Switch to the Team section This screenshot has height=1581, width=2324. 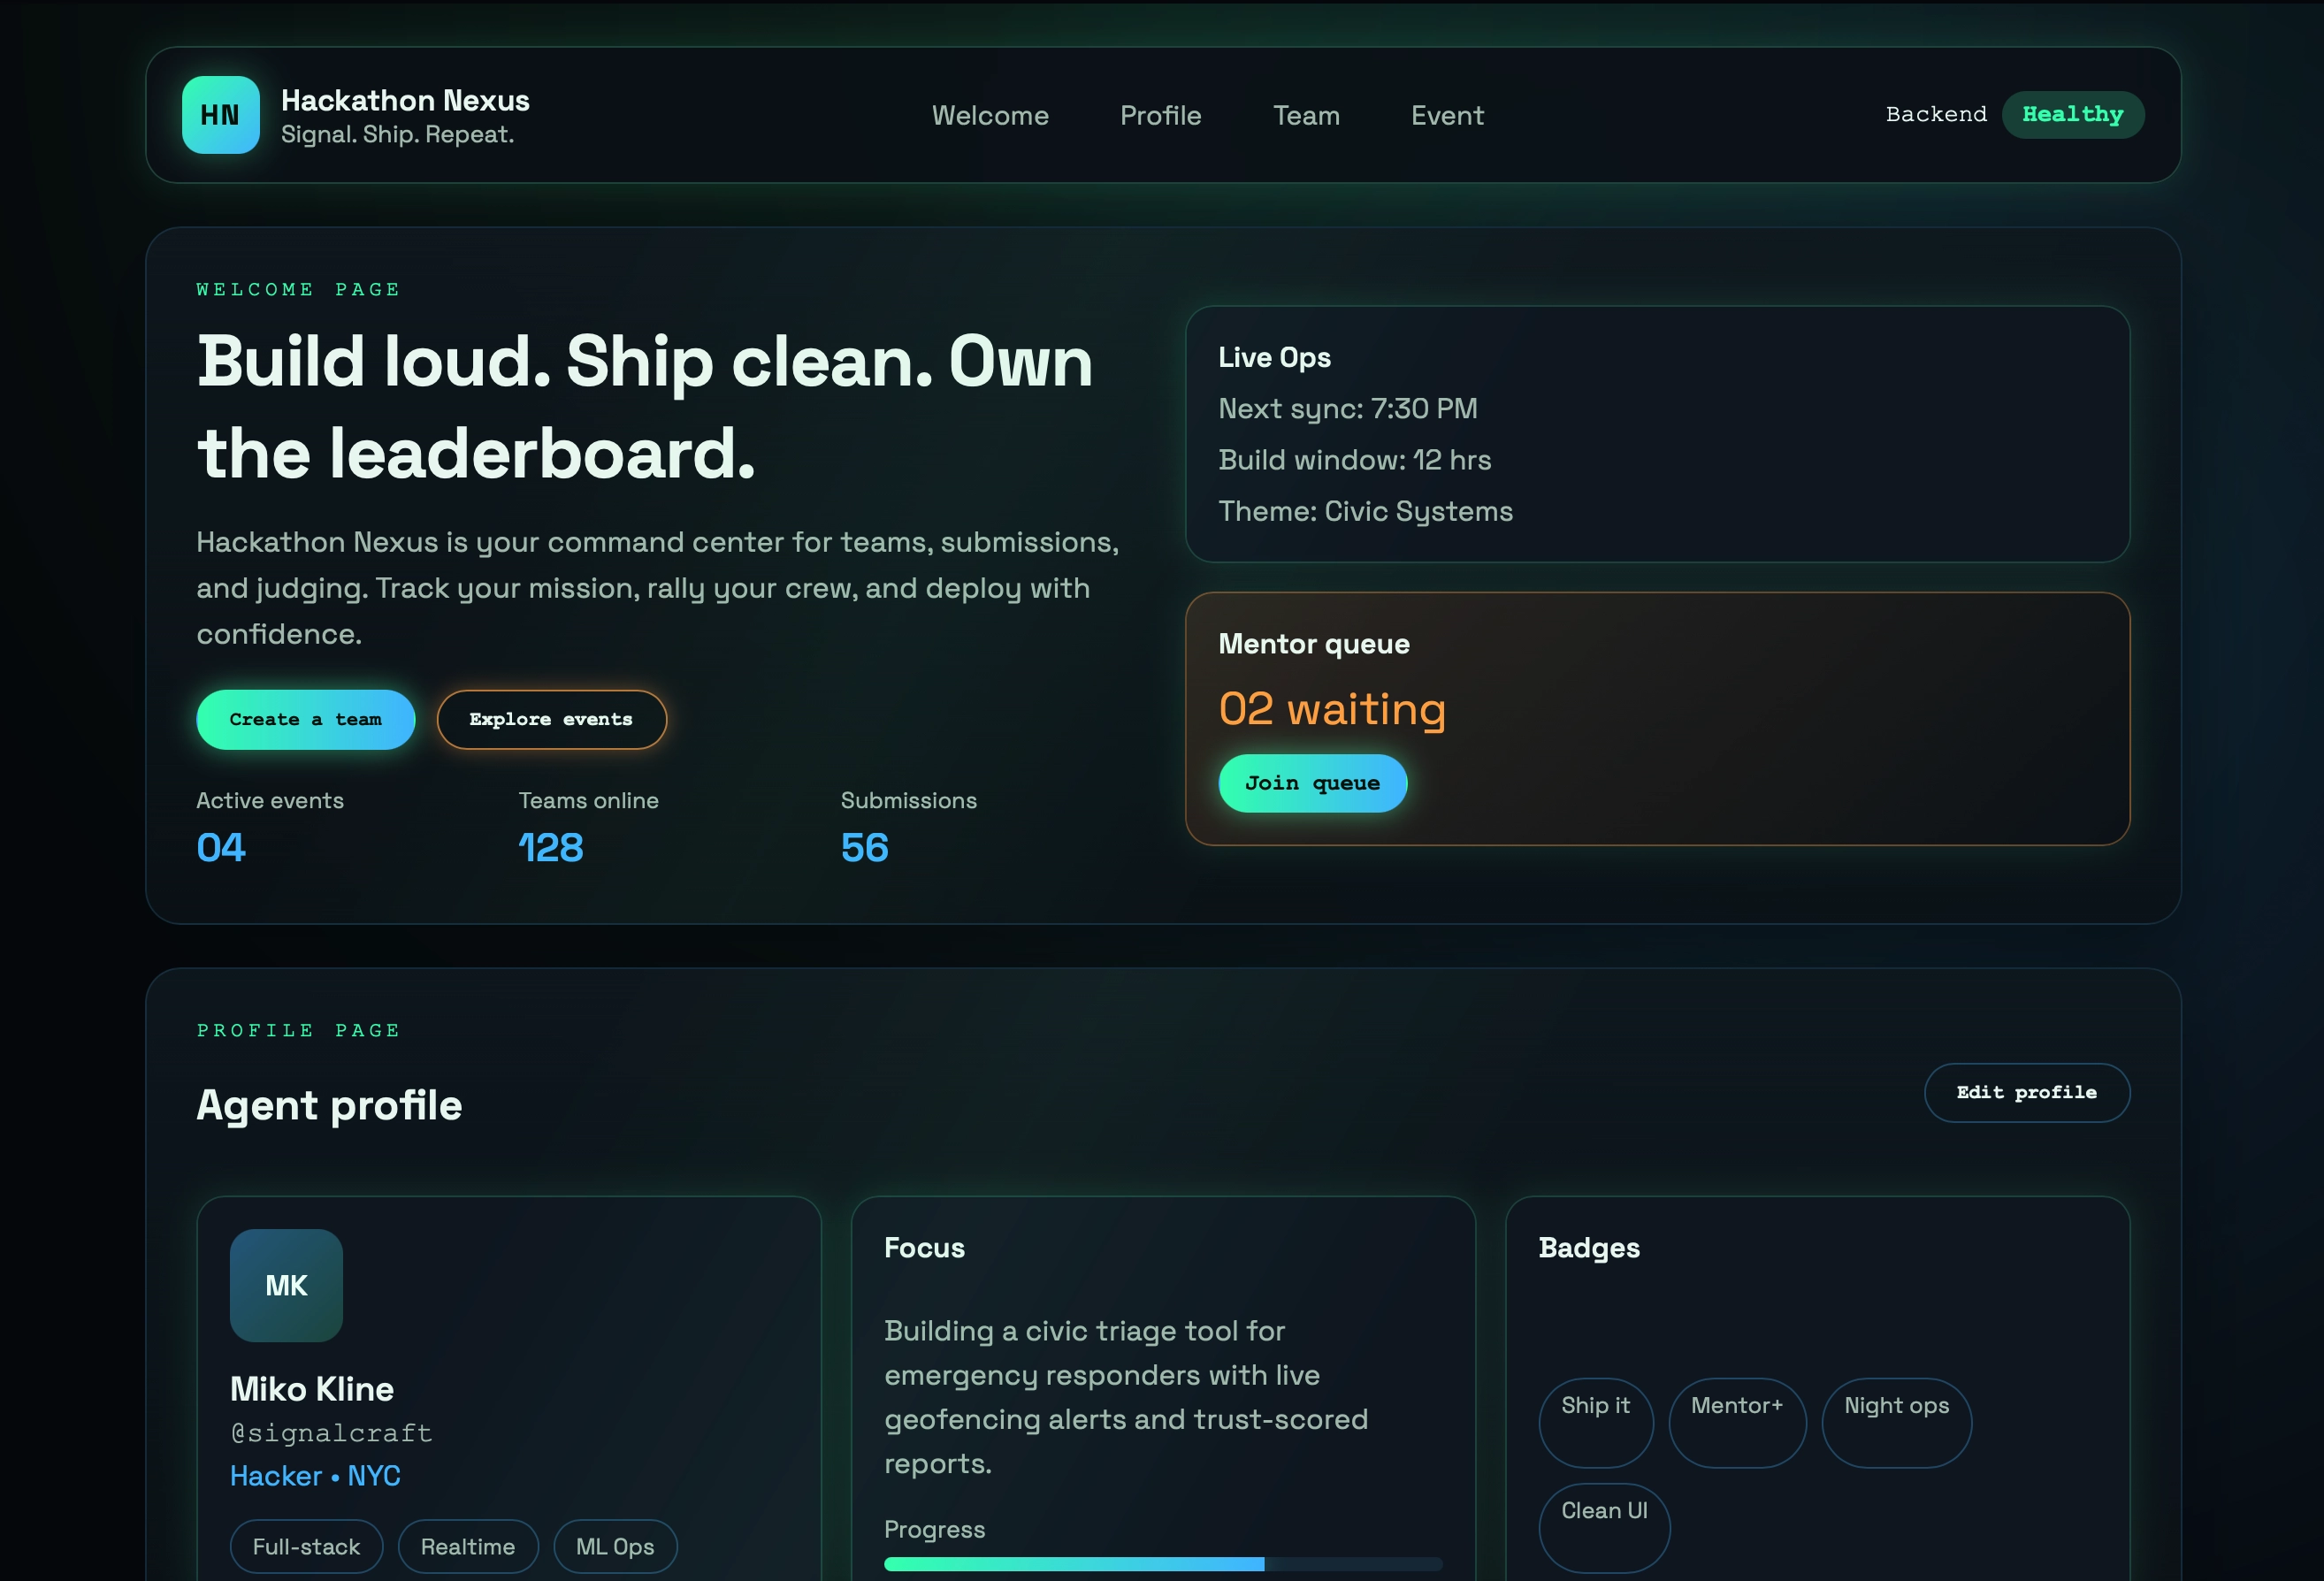[x=1306, y=115]
